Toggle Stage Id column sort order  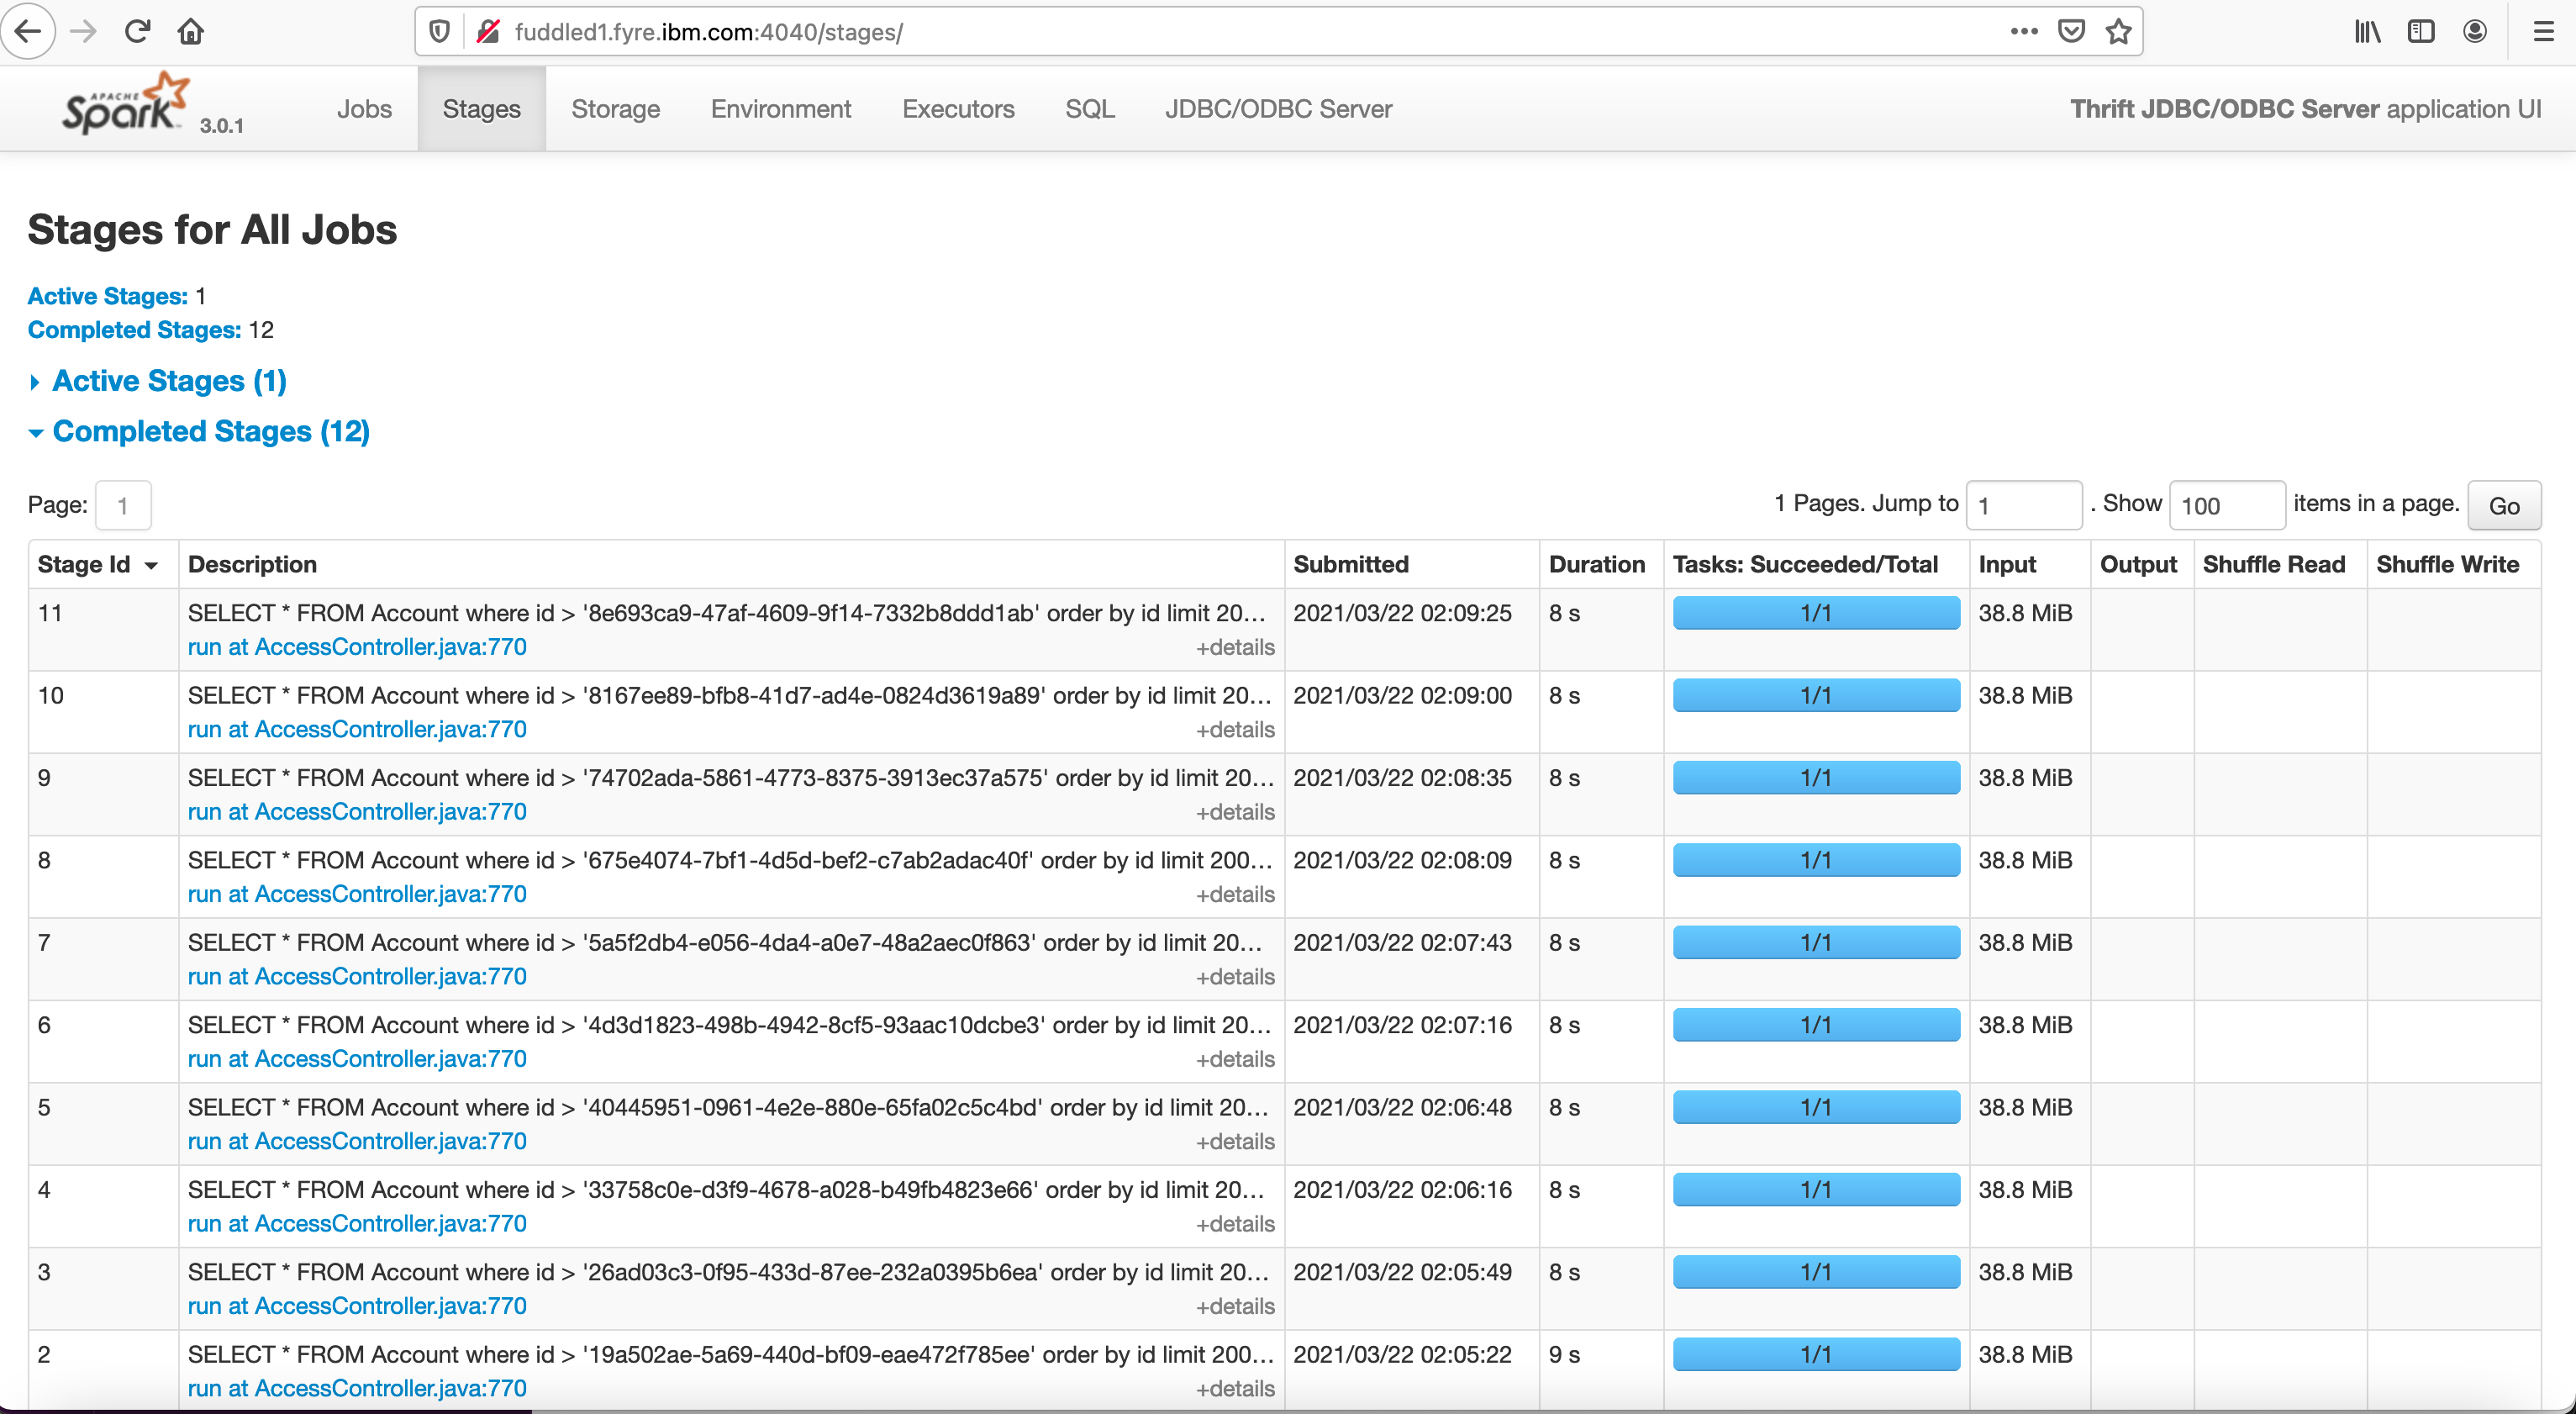pyautogui.click(x=97, y=564)
